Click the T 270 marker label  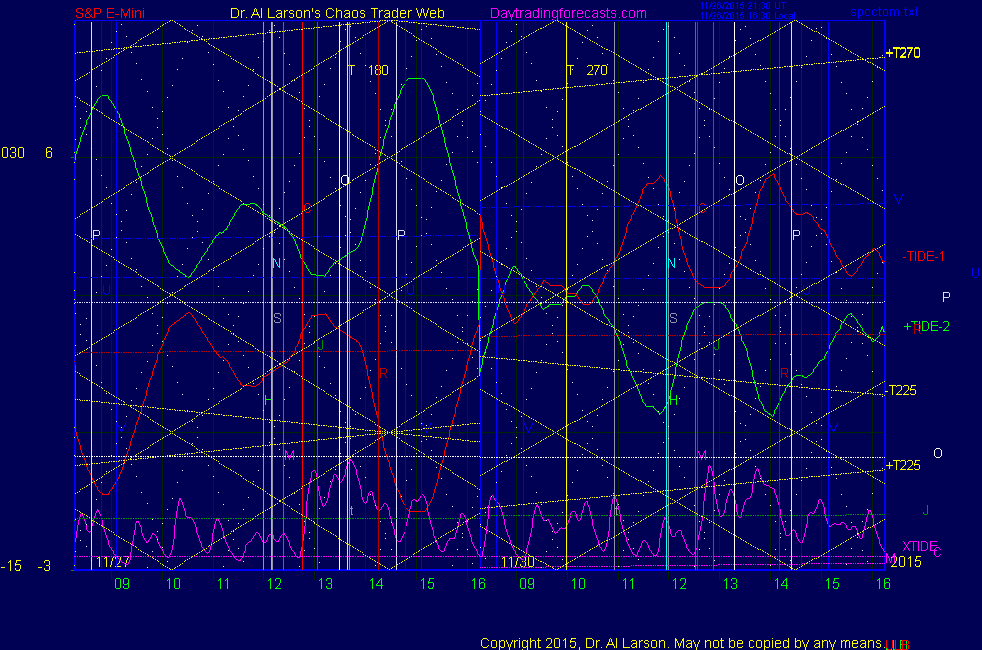pyautogui.click(x=587, y=70)
